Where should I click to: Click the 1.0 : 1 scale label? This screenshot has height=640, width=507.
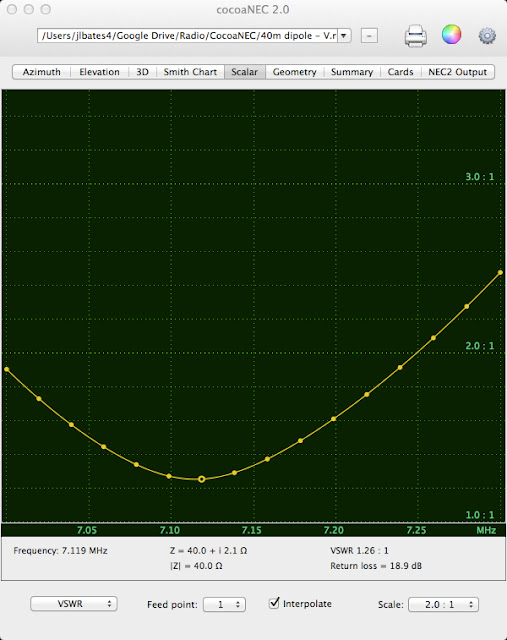tap(480, 515)
